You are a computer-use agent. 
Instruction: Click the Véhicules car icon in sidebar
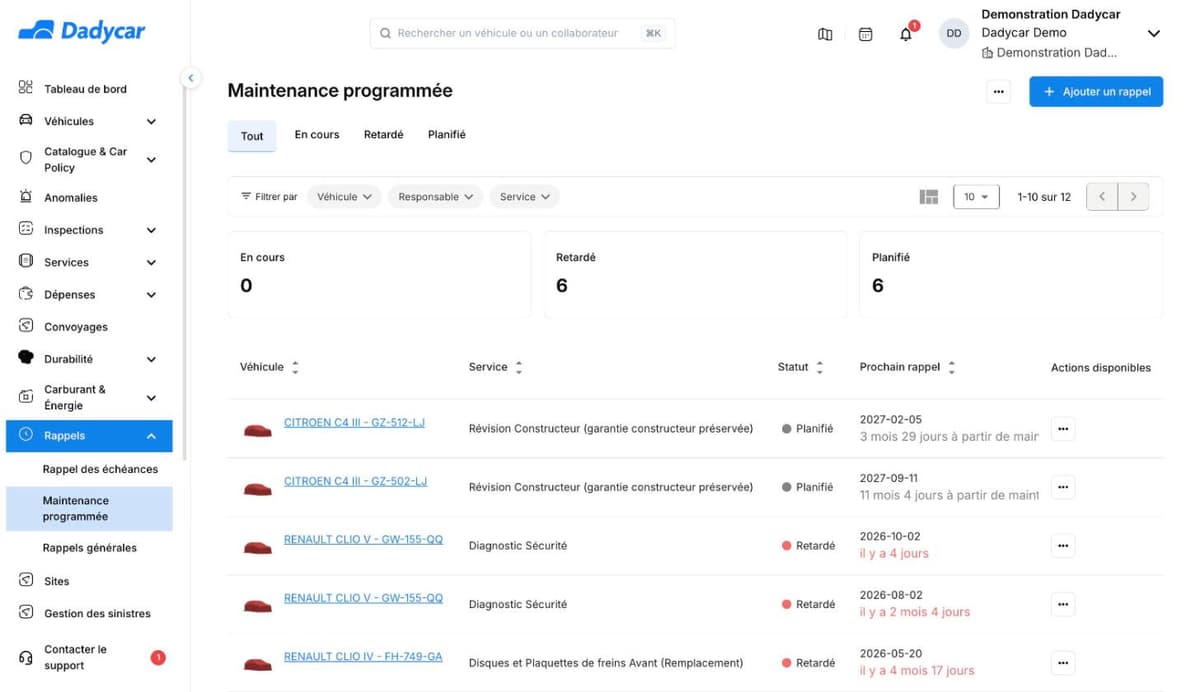coord(26,121)
